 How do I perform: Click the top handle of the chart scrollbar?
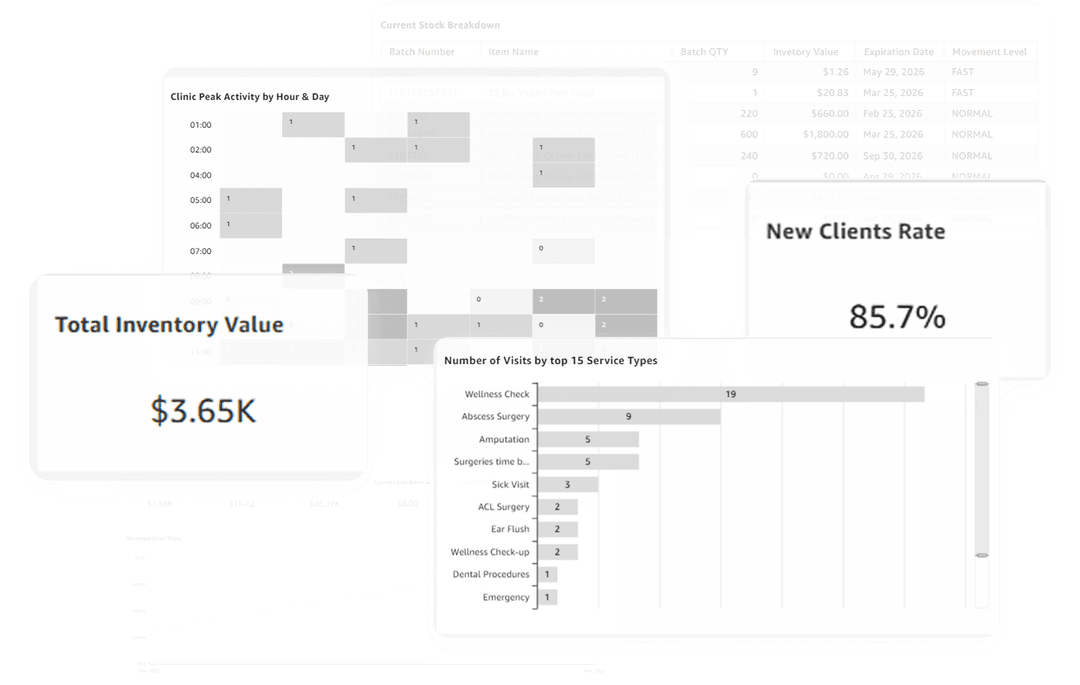pos(981,381)
